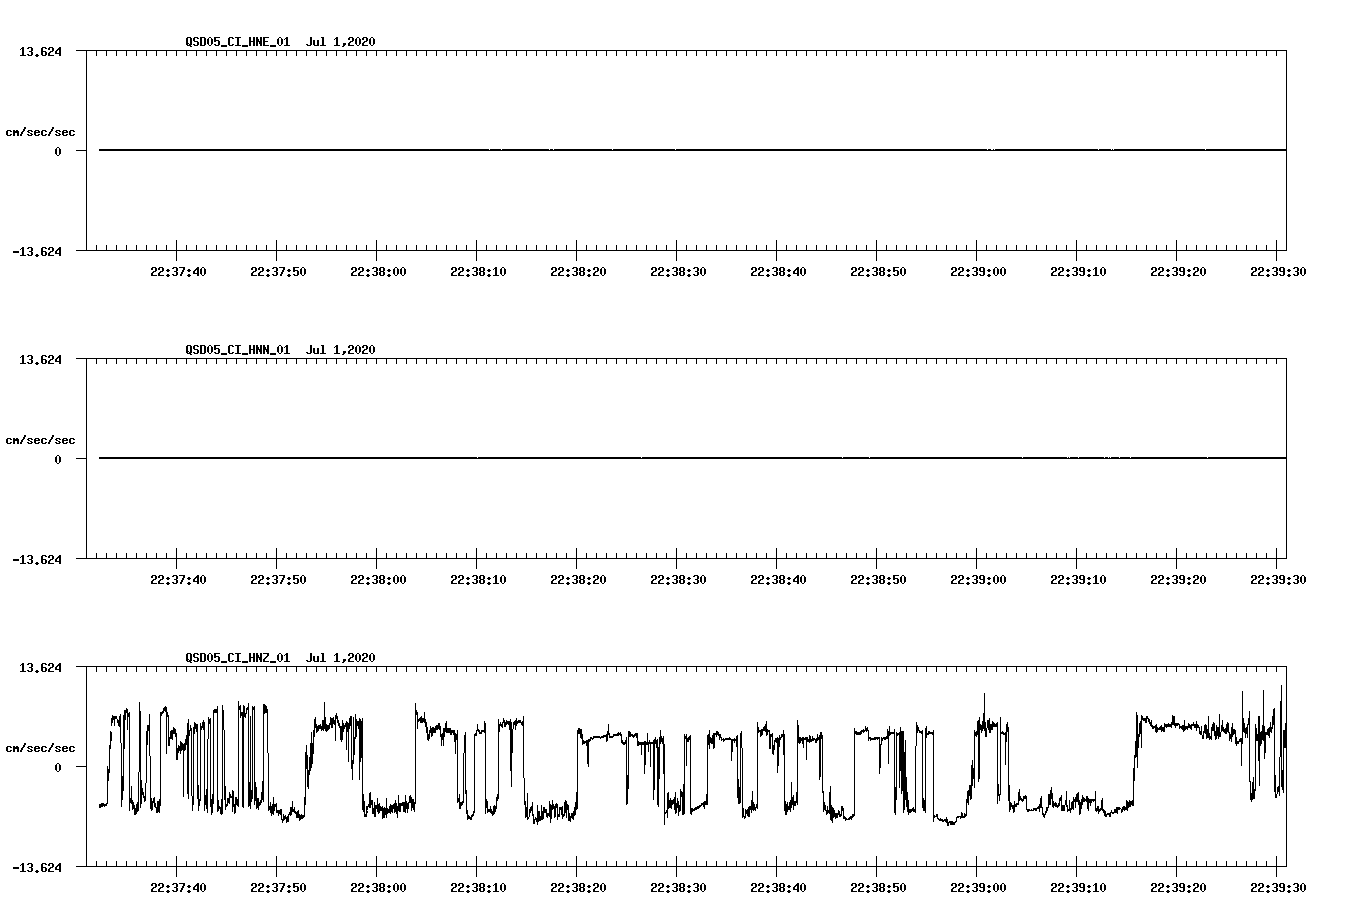Image resolution: width=1358 pixels, height=924 pixels.
Task: Click the cm/sec/sec unit label of HNE chart
Action: (x=40, y=132)
